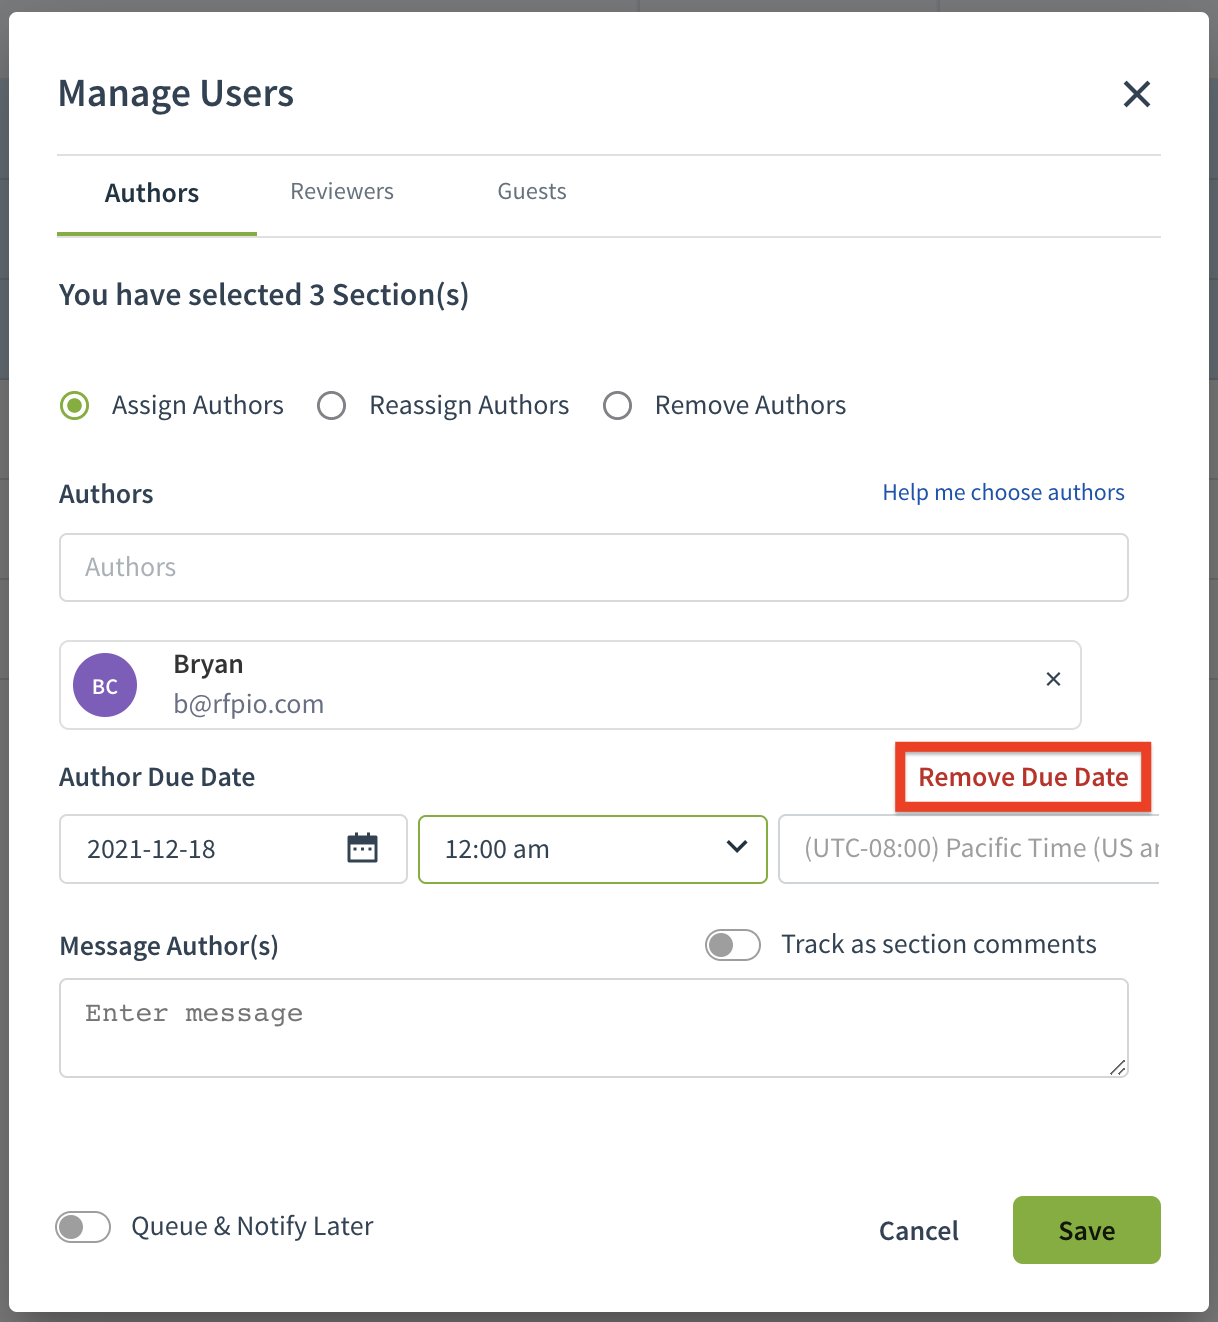Click the b@rfpio.com email text
The height and width of the screenshot is (1322, 1218).
click(249, 704)
